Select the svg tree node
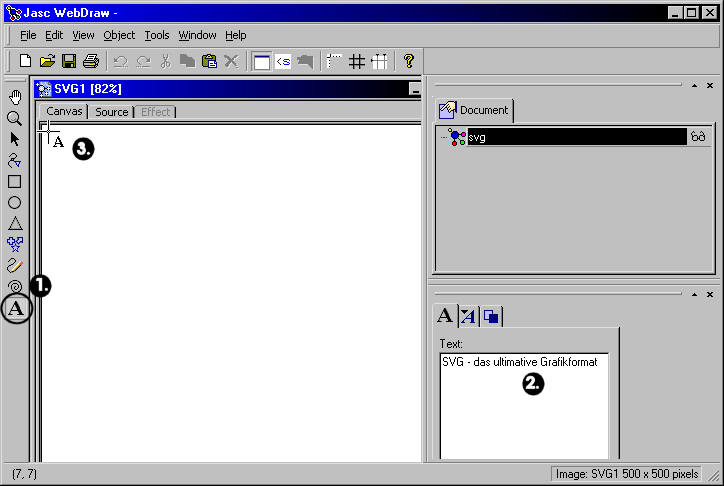Viewport: 724px width, 486px height. click(x=577, y=137)
